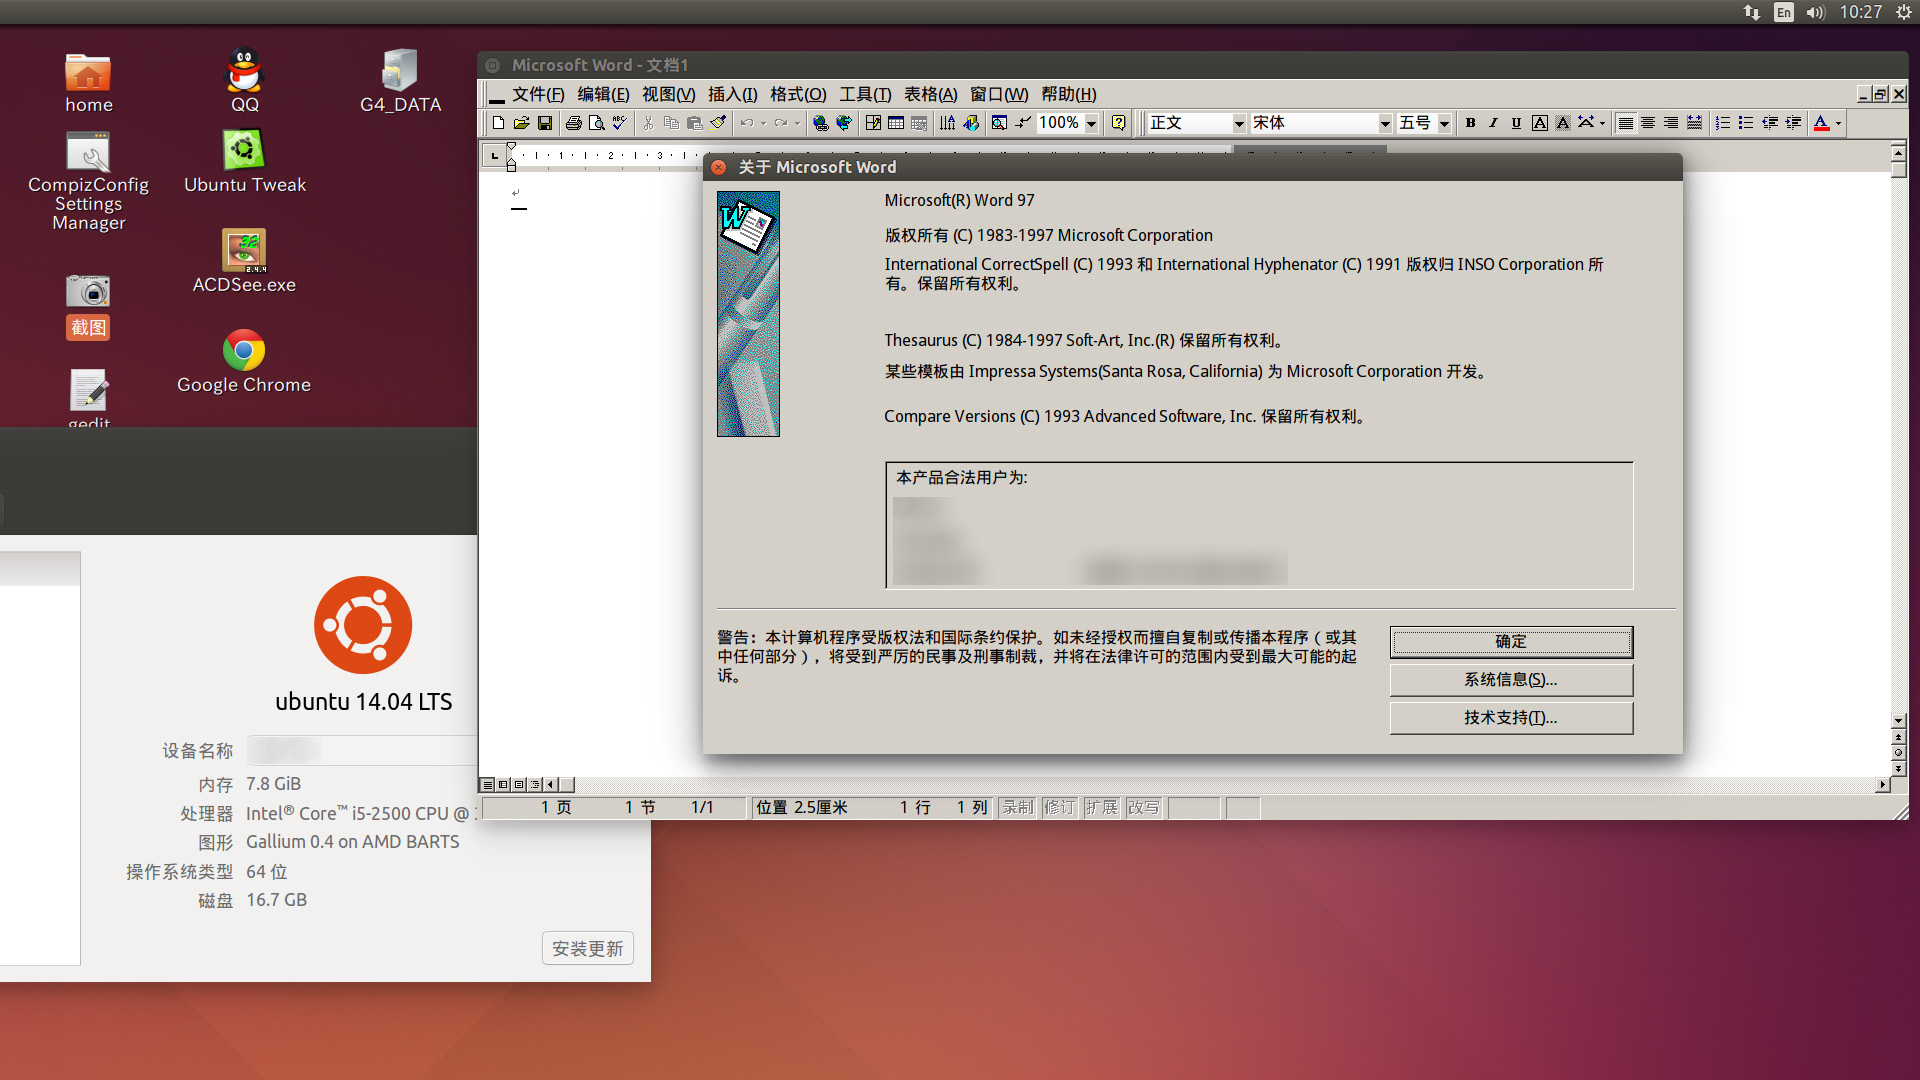Click the increase indent icon

click(1793, 123)
